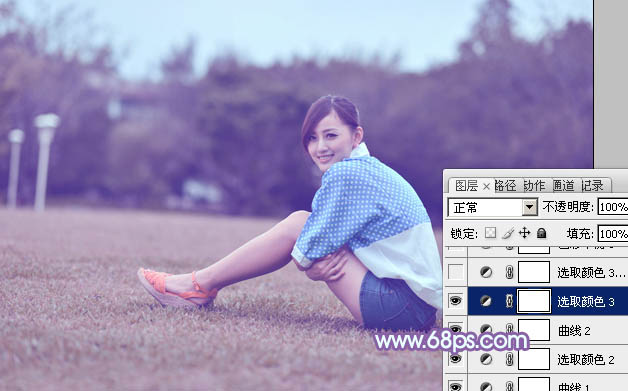Click mask link icon of 选取颜色 2 layer
This screenshot has width=628, height=391.
[509, 359]
